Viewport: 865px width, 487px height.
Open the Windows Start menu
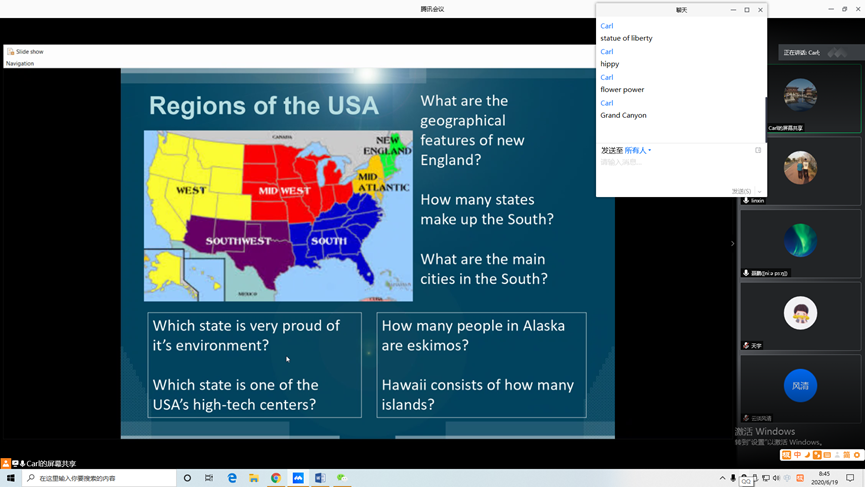[x=11, y=478]
